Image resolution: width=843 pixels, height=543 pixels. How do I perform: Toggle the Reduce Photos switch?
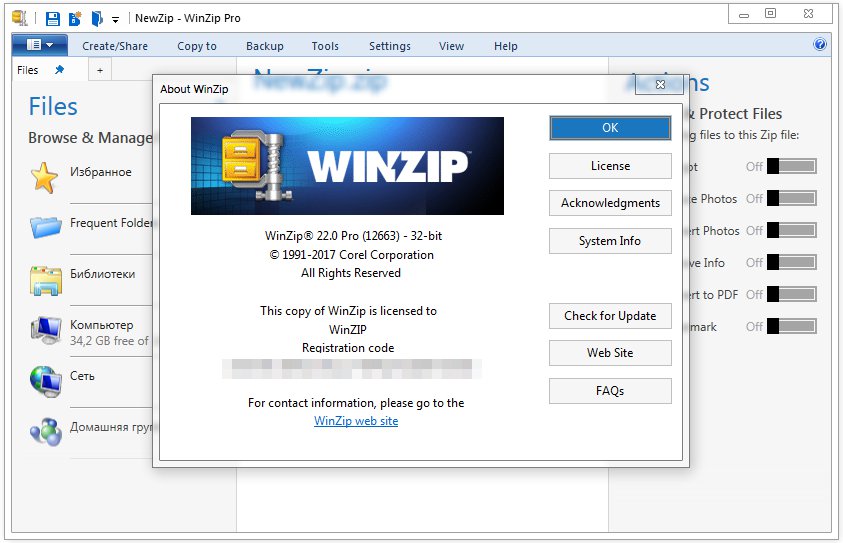coord(791,198)
